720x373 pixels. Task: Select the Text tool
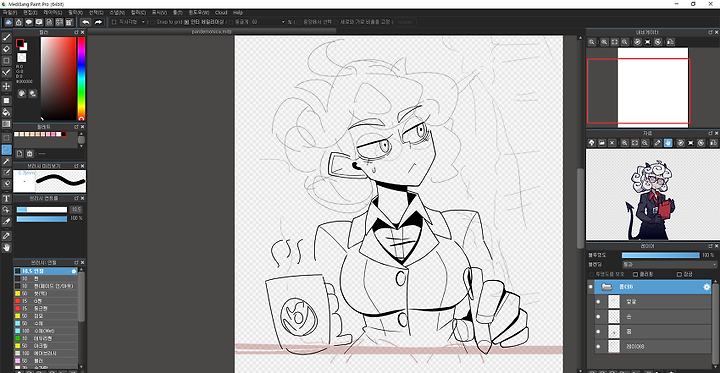(6, 198)
